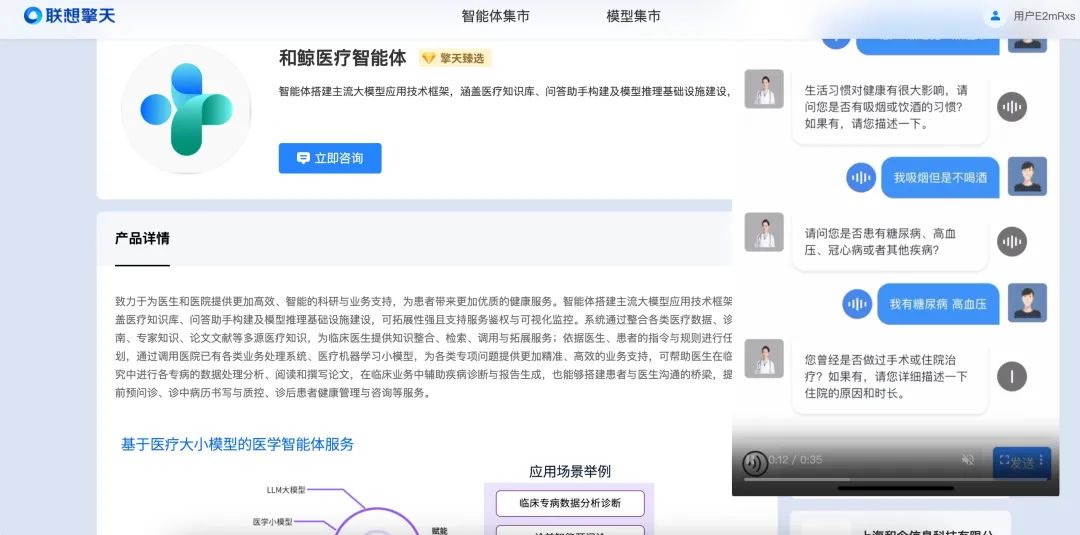Play voice beside 我吸烟但是不喝酒
This screenshot has height=535, width=1080.
tap(861, 177)
